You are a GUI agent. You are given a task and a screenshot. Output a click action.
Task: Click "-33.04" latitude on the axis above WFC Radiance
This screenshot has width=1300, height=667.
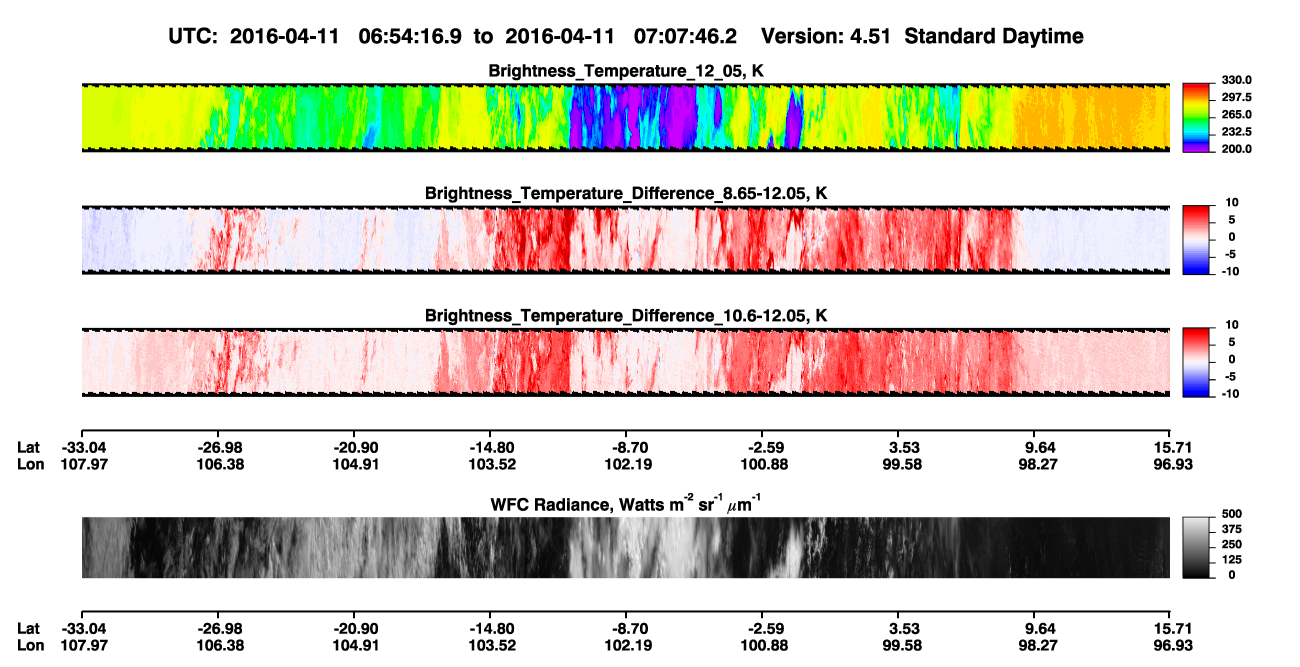[x=82, y=448]
